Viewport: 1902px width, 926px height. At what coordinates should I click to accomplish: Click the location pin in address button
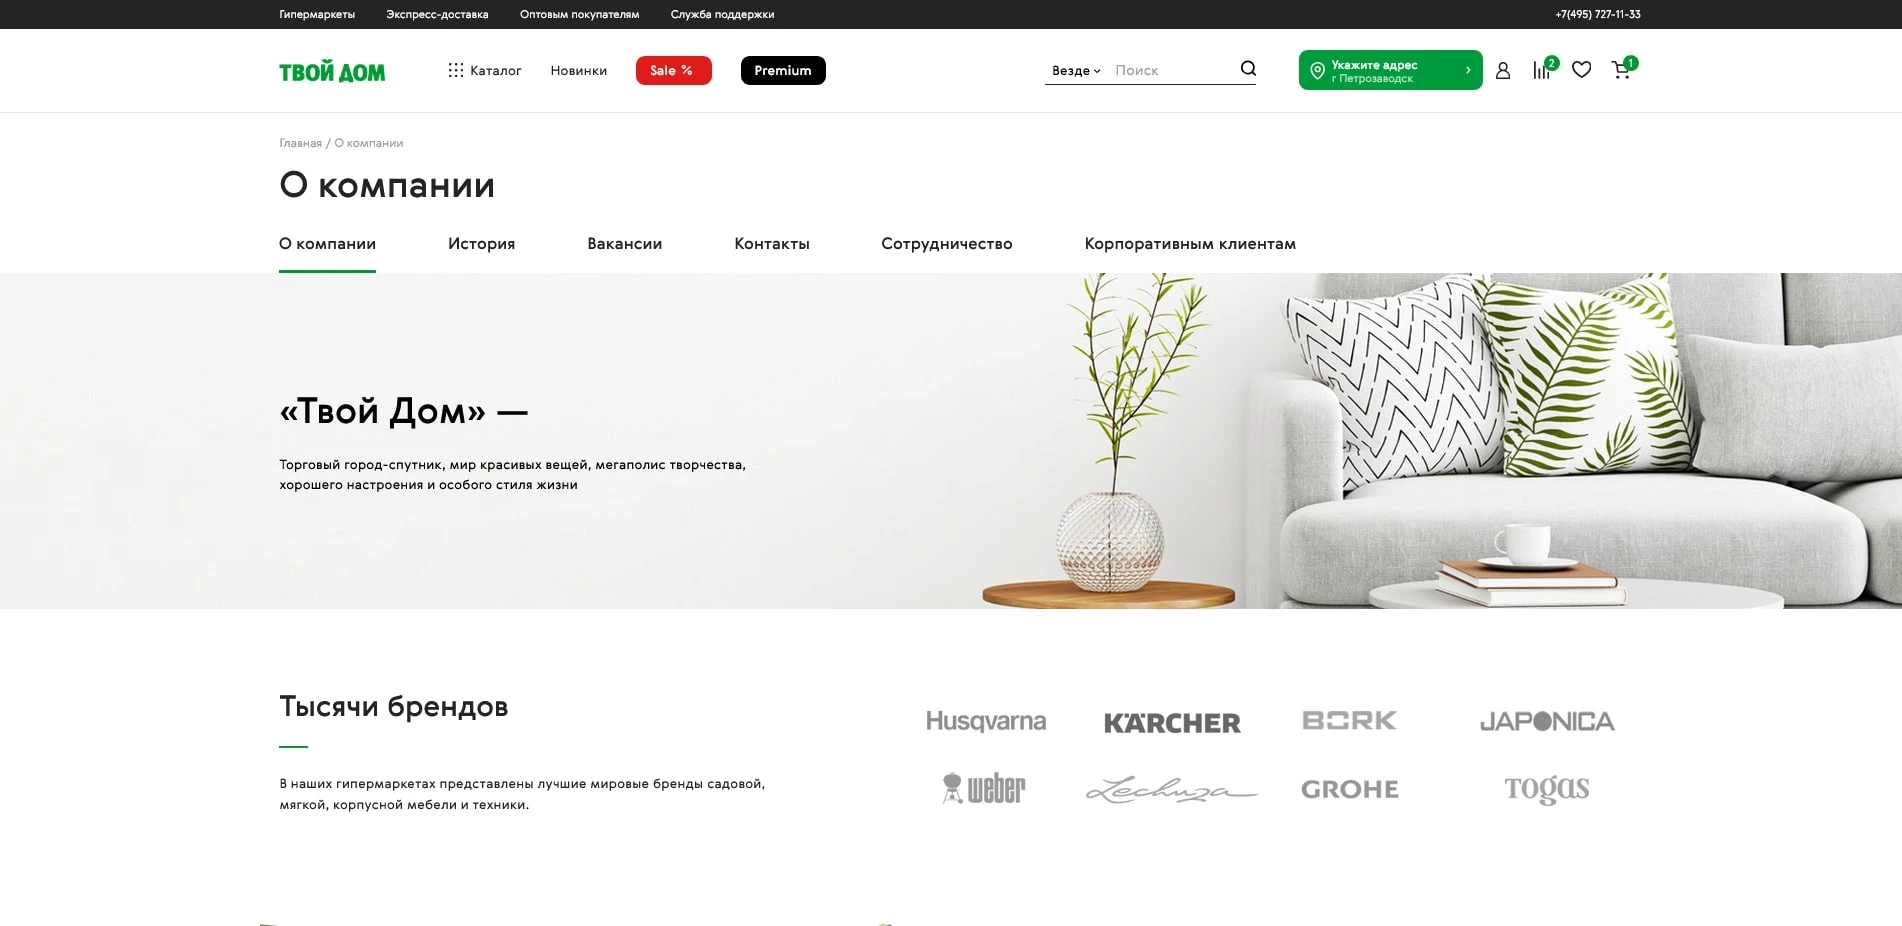click(x=1317, y=71)
